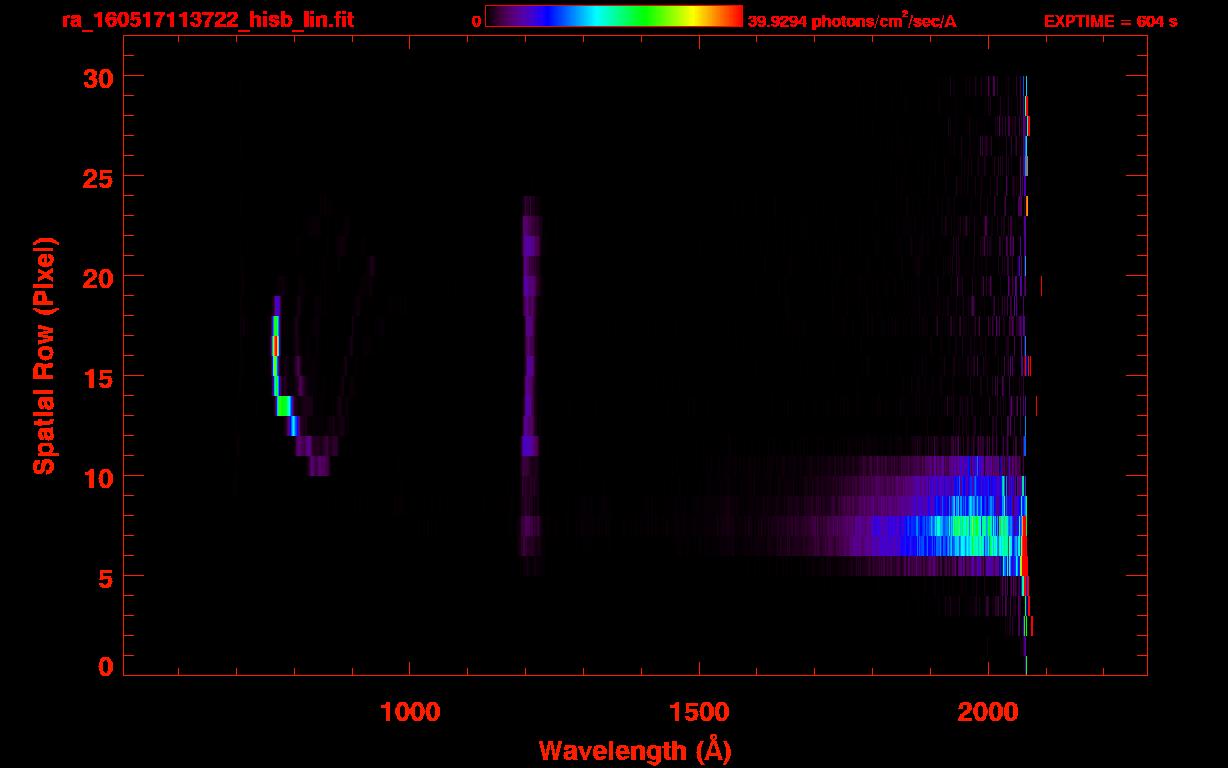Click the EXPTIME = 604 s label
Screen dimensions: 1228x768
click(x=1110, y=21)
